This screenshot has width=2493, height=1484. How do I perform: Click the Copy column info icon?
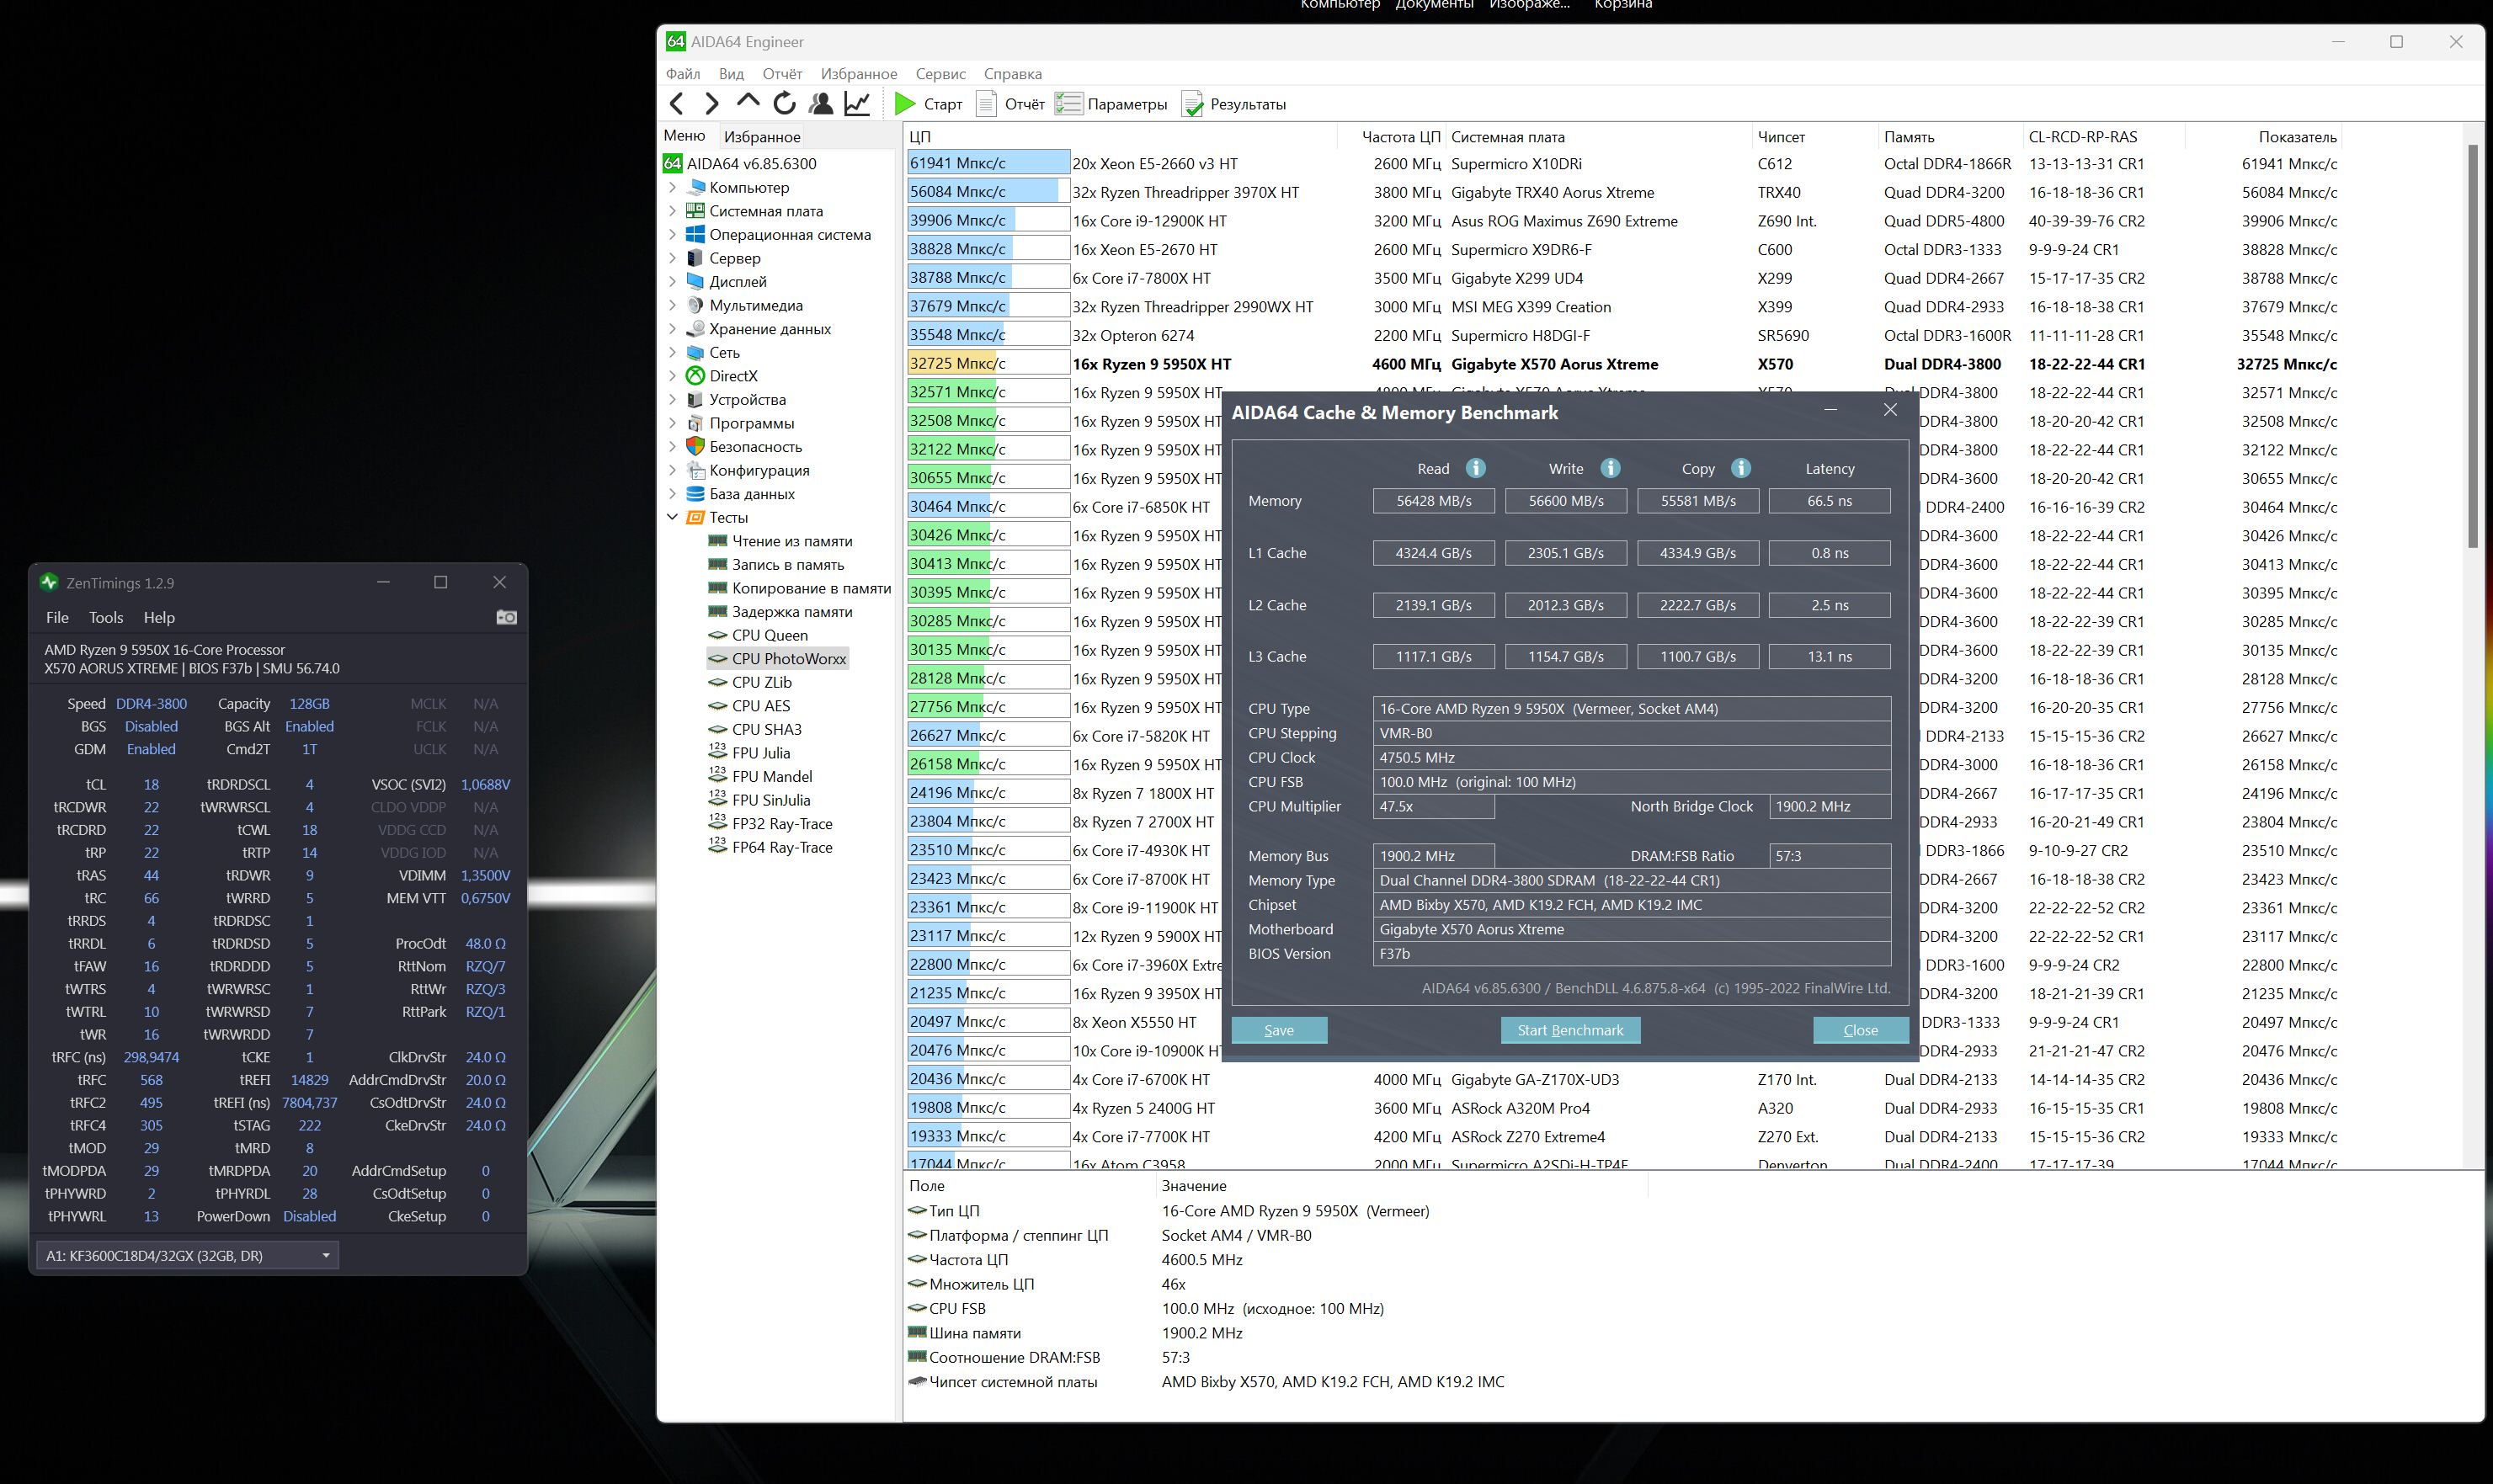pos(1740,468)
